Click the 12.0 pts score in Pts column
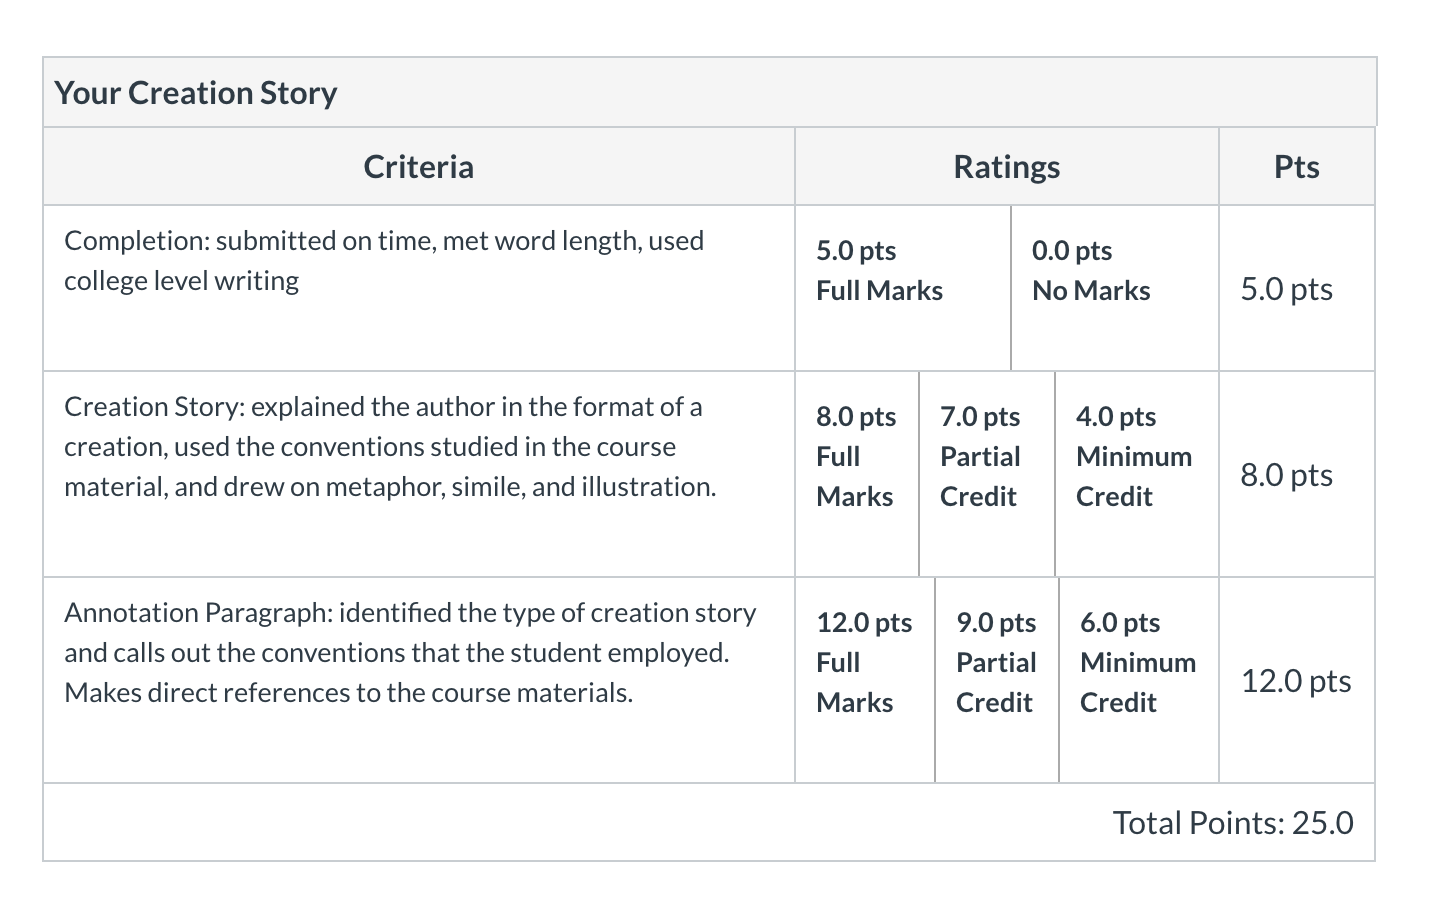 coord(1295,681)
